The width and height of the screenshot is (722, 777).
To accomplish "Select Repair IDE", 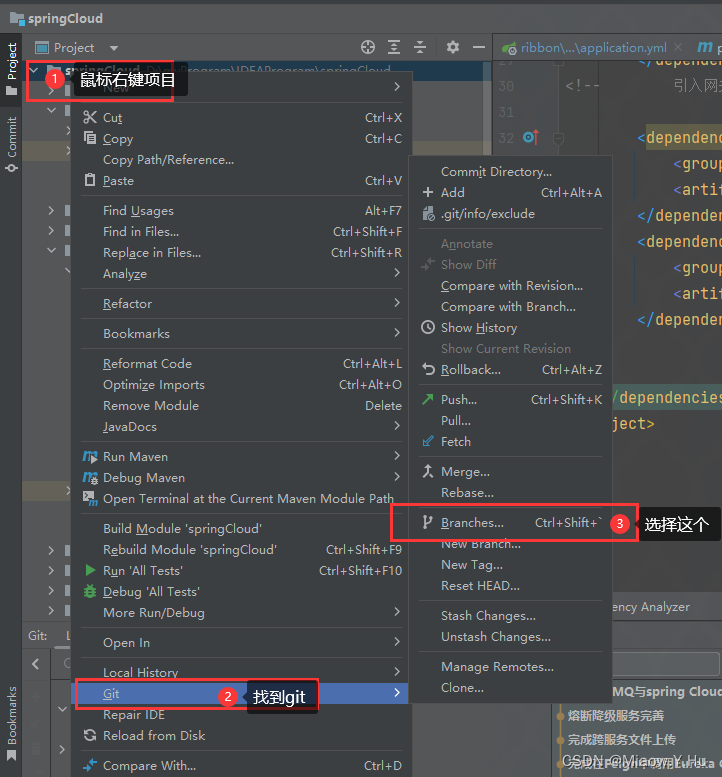I will [134, 715].
